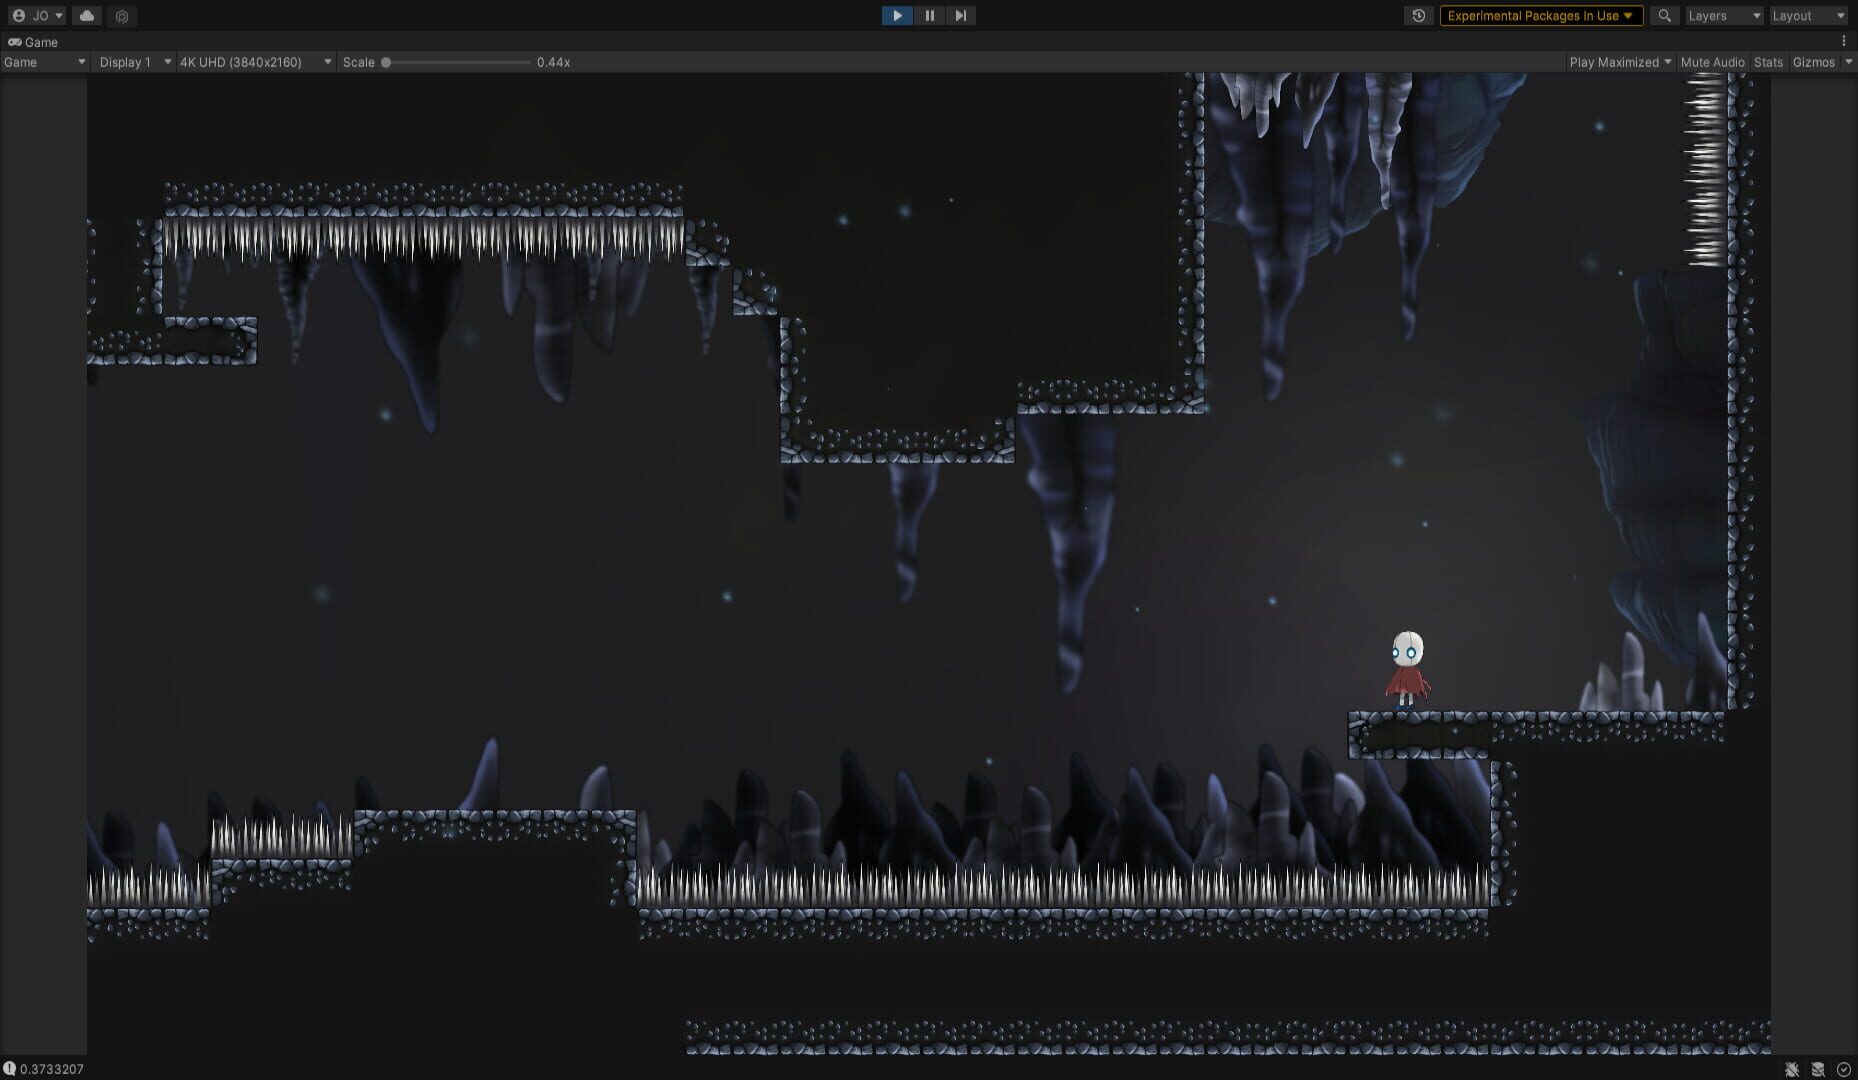Open the global search magnifier
The width and height of the screenshot is (1858, 1080).
(1664, 16)
